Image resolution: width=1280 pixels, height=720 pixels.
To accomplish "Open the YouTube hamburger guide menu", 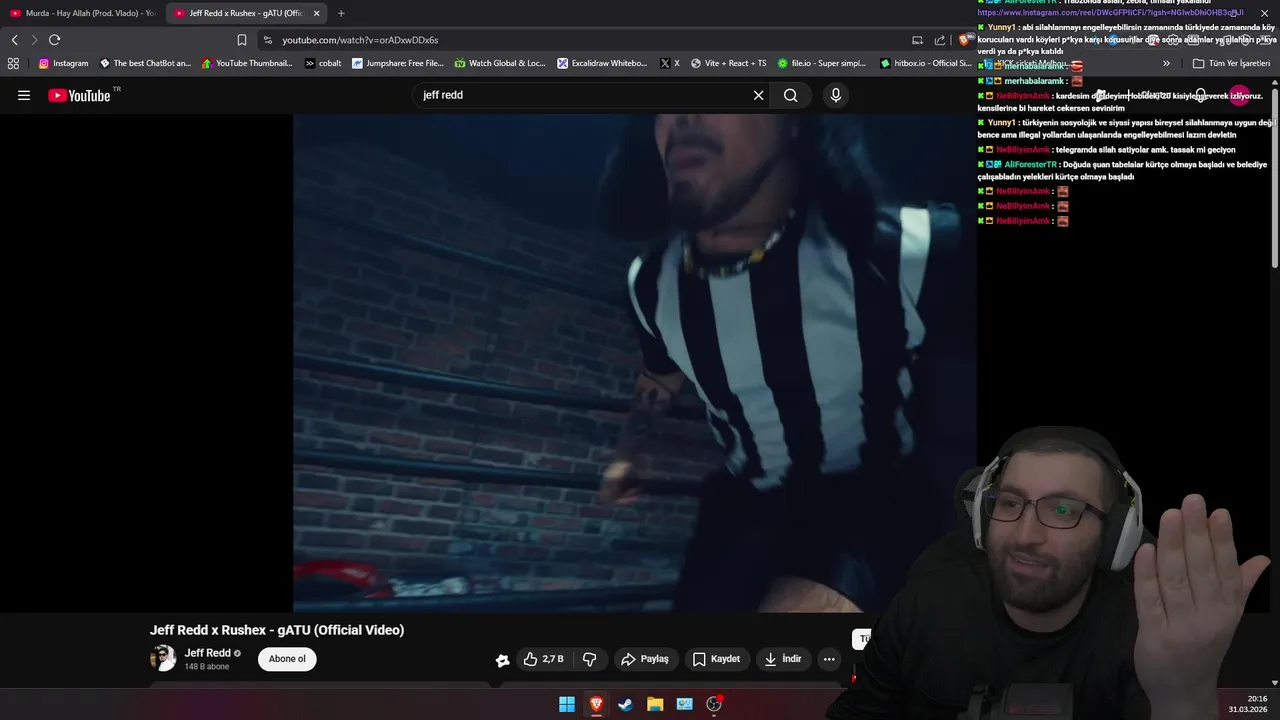I will tap(24, 95).
